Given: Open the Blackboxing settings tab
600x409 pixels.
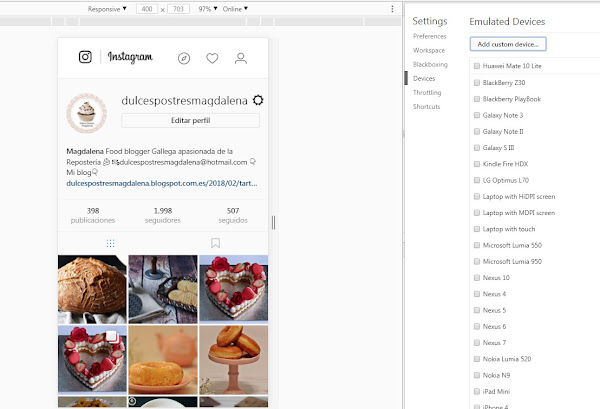Looking at the screenshot, I should [430, 64].
